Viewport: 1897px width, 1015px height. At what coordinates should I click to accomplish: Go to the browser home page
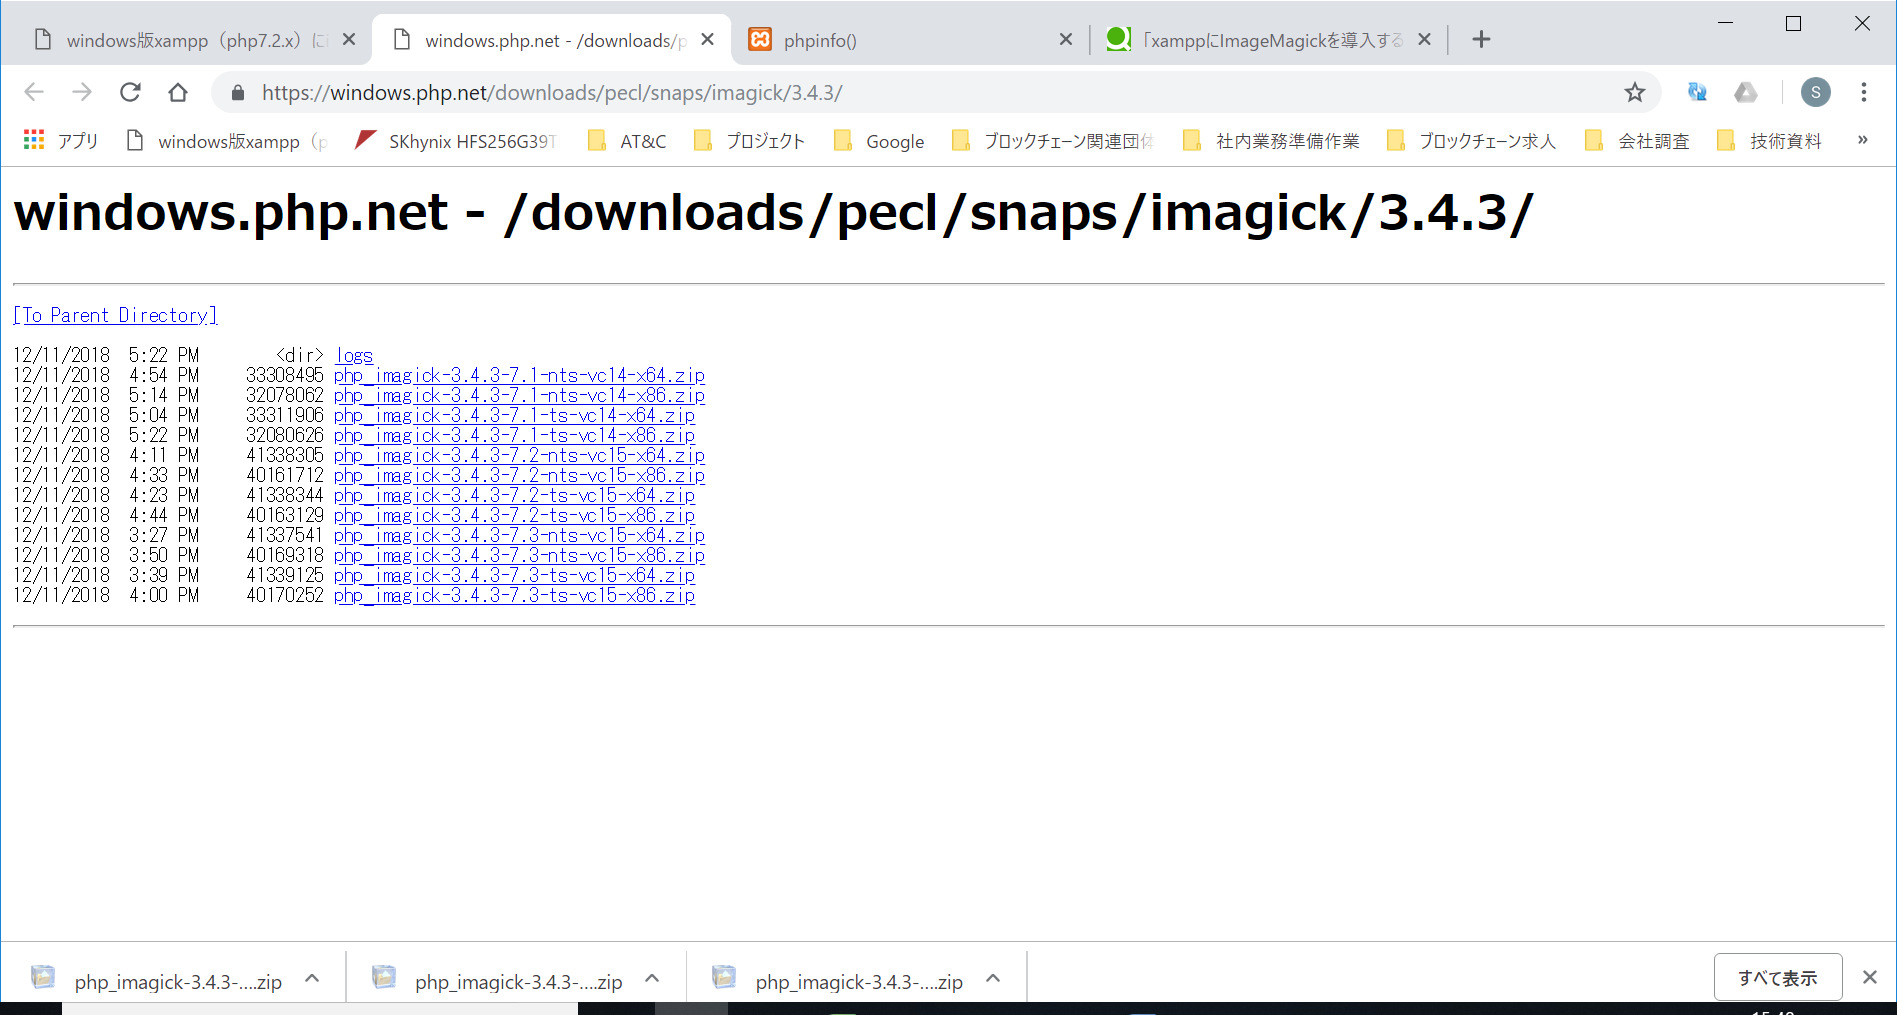tap(178, 92)
